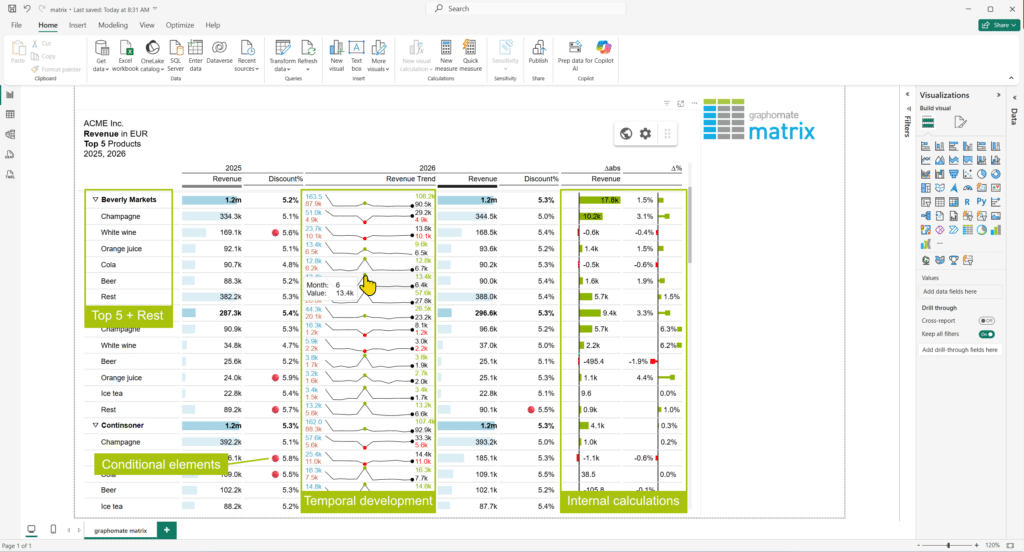1024x552 pixels.
Task: Switch to the Optimize ribbon tab
Action: click(180, 25)
